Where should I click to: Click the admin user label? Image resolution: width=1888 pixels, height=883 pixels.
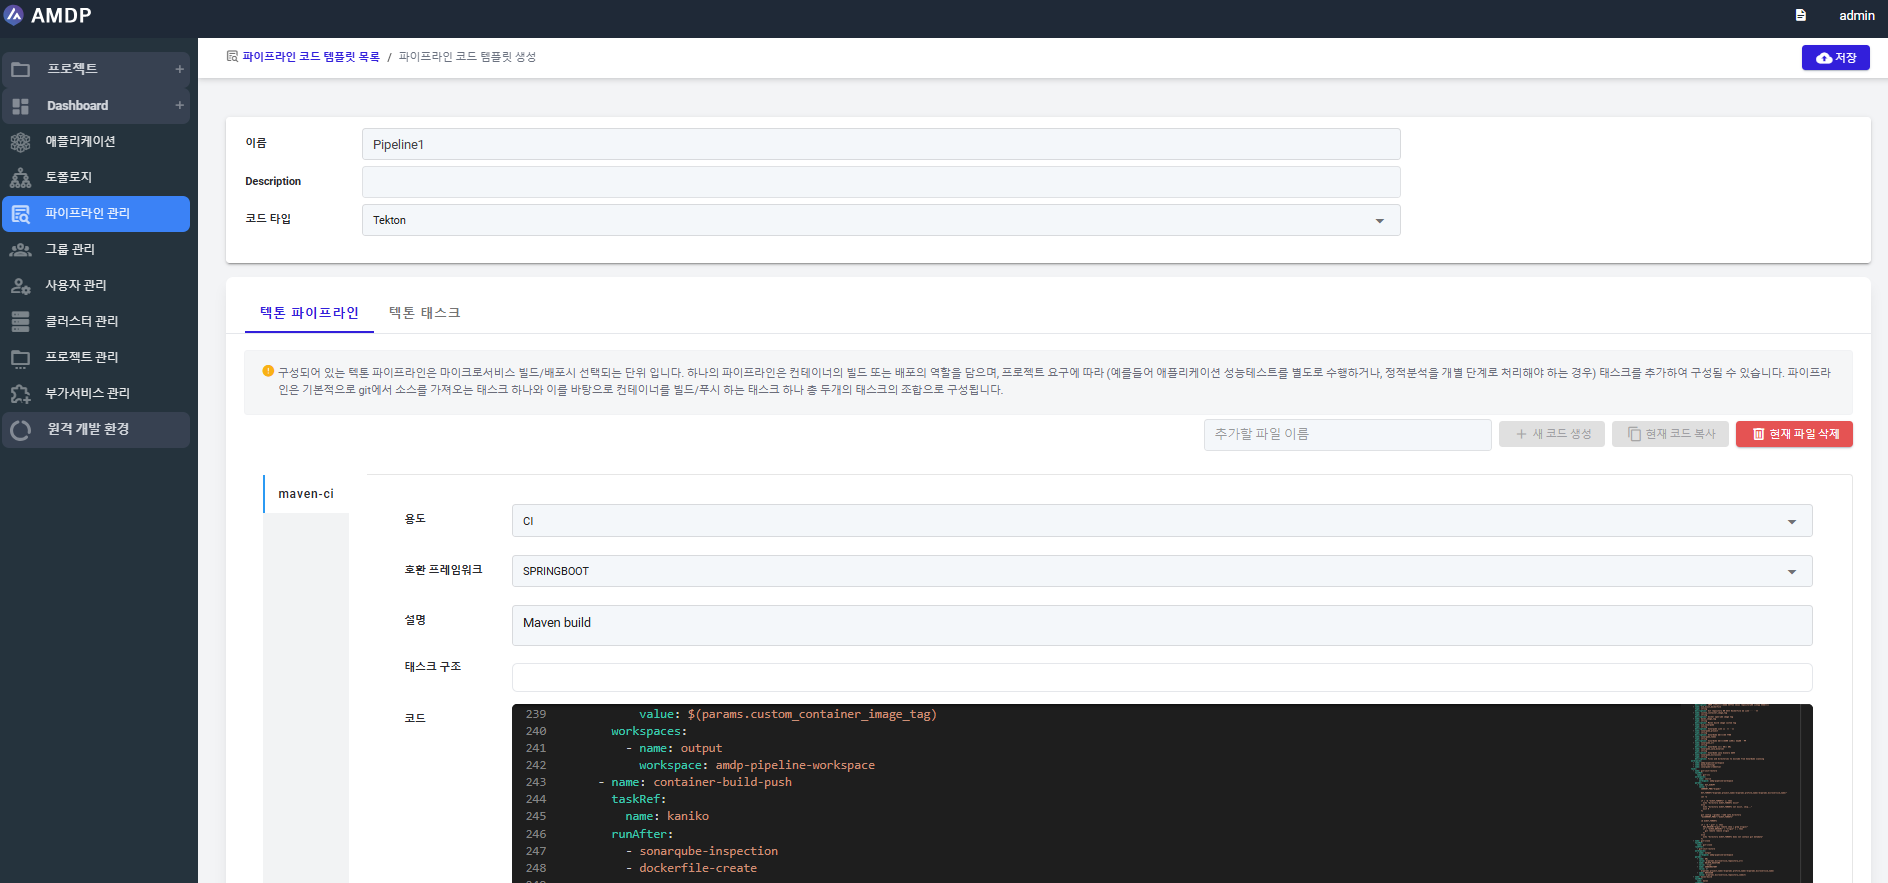pos(1856,15)
